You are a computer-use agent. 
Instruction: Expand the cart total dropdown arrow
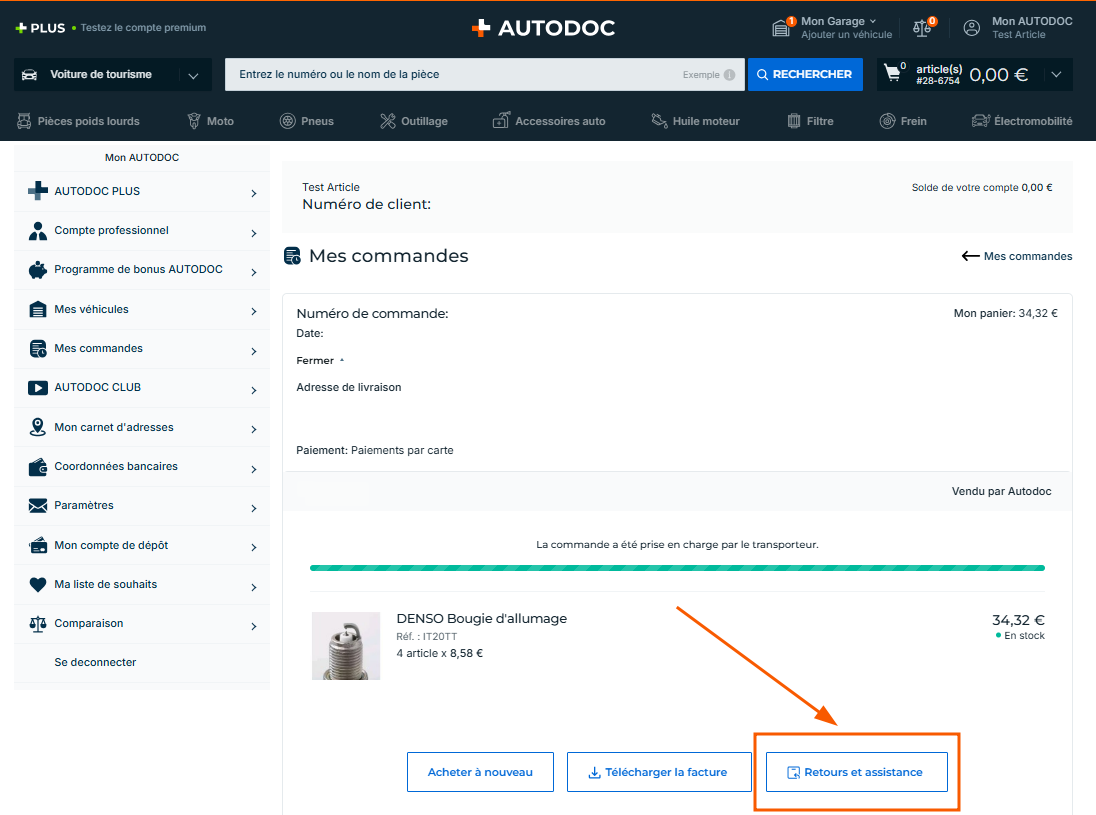(x=1056, y=75)
